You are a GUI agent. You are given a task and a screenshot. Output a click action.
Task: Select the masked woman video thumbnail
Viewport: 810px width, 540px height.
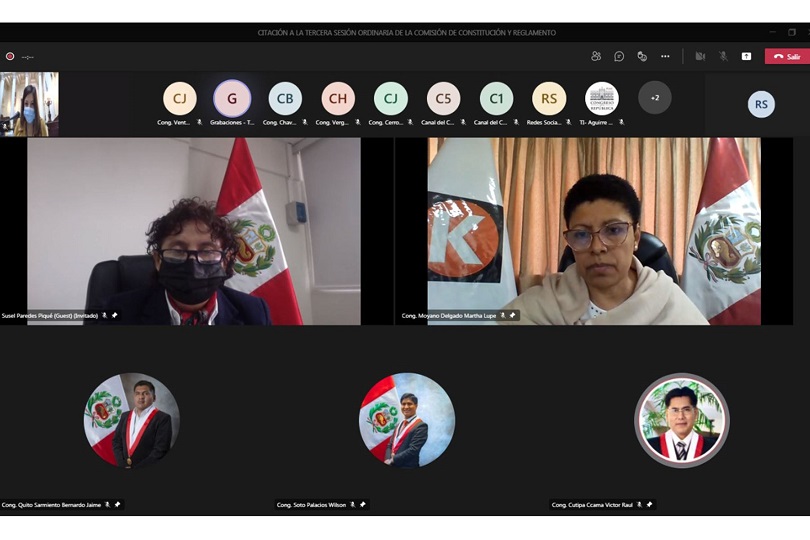pyautogui.click(x=29, y=104)
